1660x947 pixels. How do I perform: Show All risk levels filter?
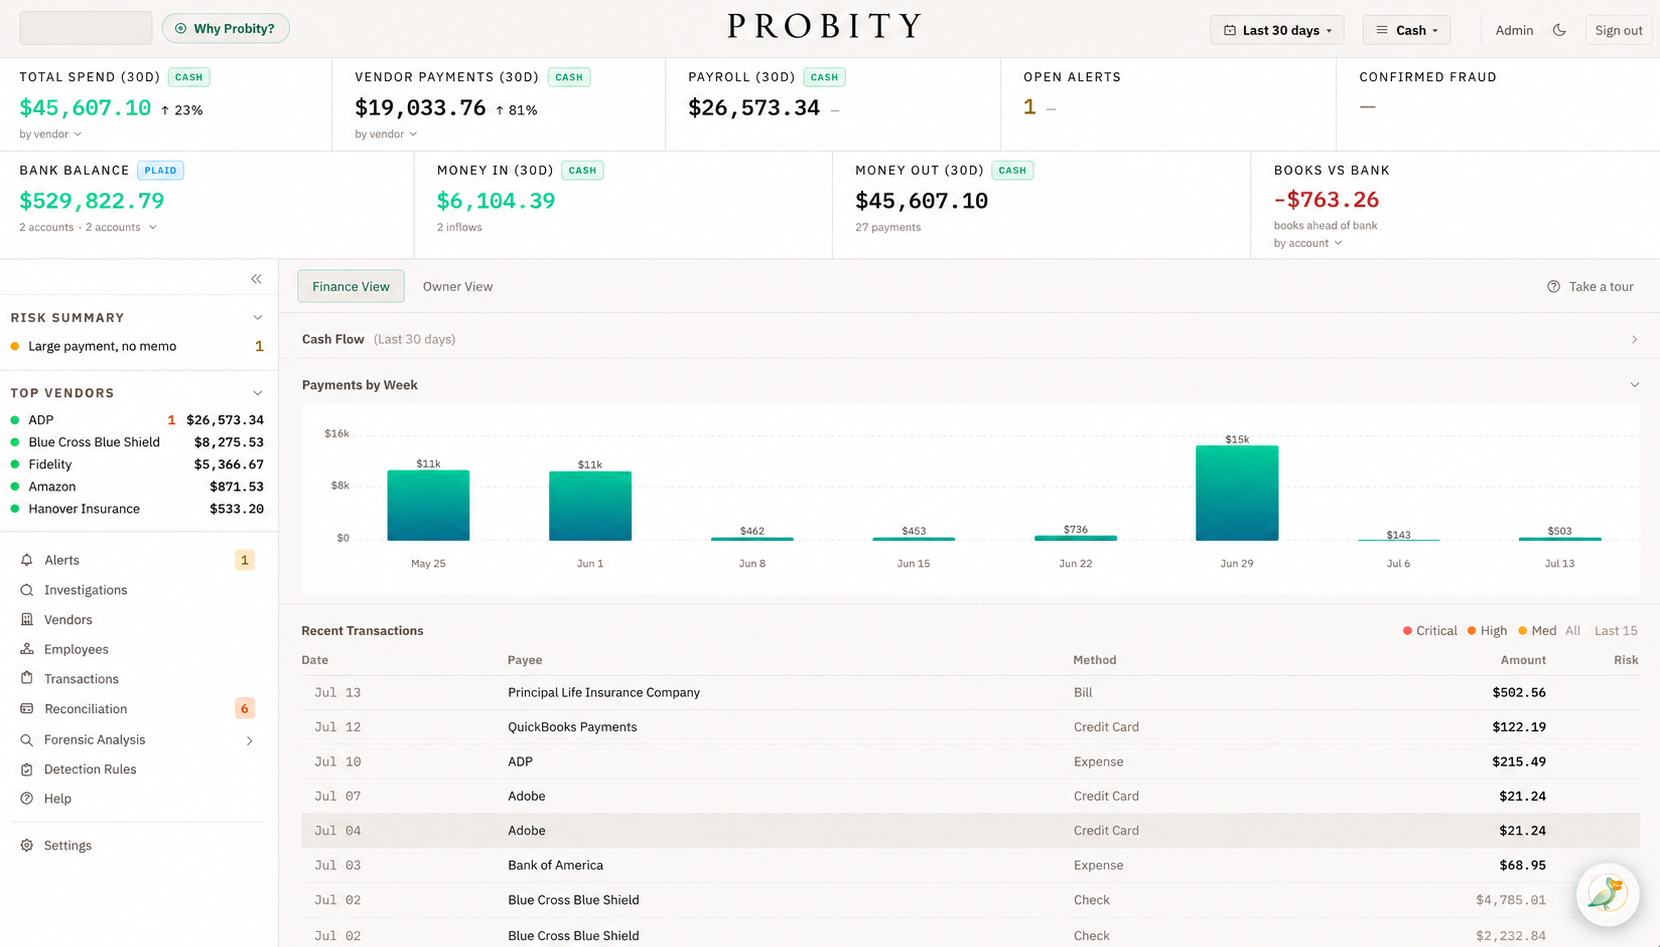tap(1573, 631)
